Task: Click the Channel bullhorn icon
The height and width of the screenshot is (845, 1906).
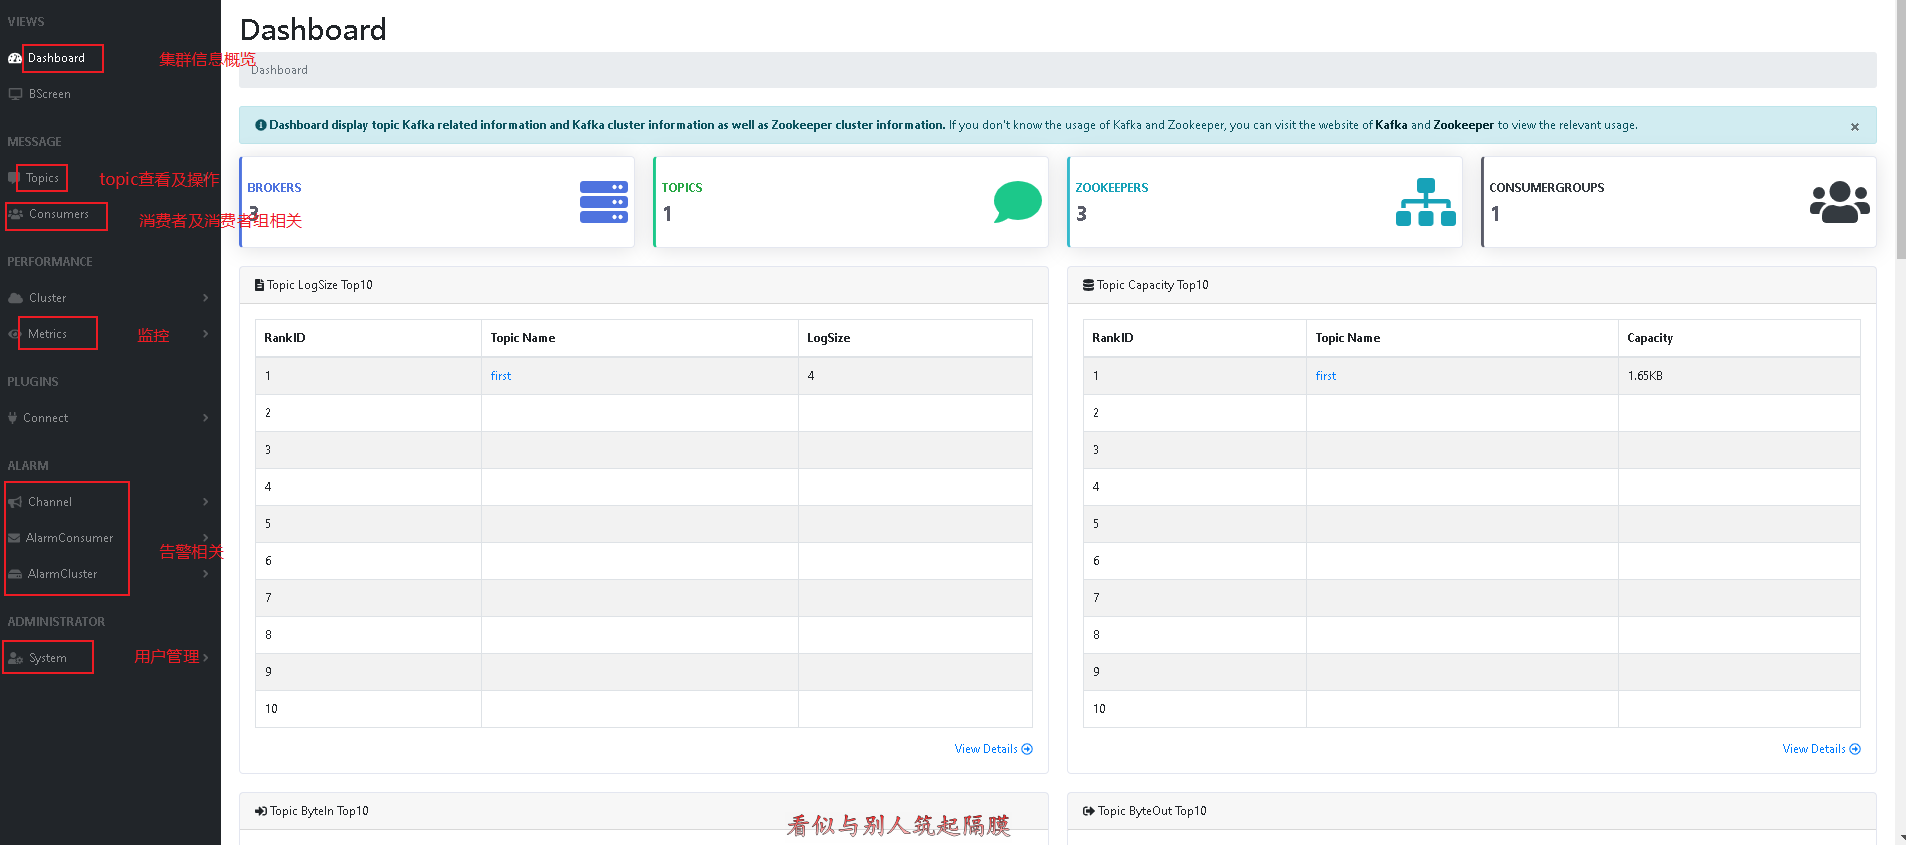Action: (15, 502)
